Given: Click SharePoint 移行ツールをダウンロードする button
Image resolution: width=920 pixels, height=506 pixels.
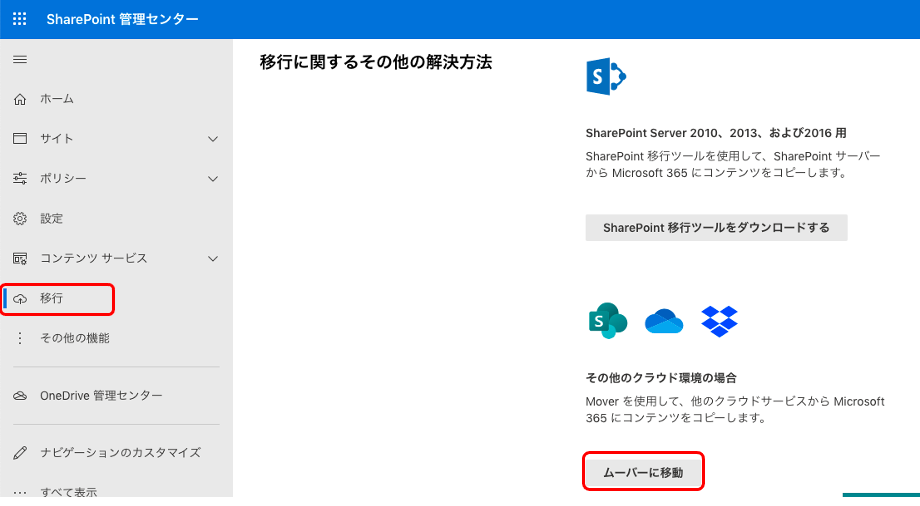Looking at the screenshot, I should pyautogui.click(x=716, y=228).
